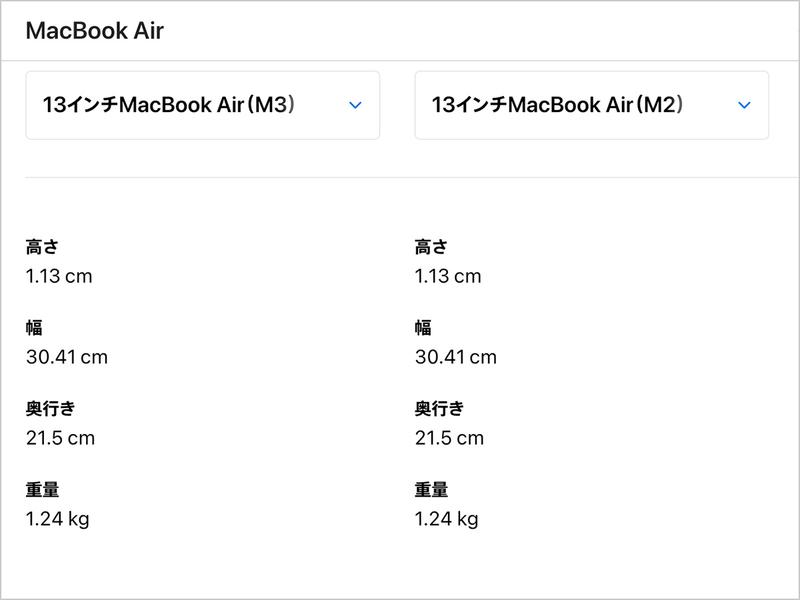
Task: Click the 1.13 cm value under M3
Action: 59,276
